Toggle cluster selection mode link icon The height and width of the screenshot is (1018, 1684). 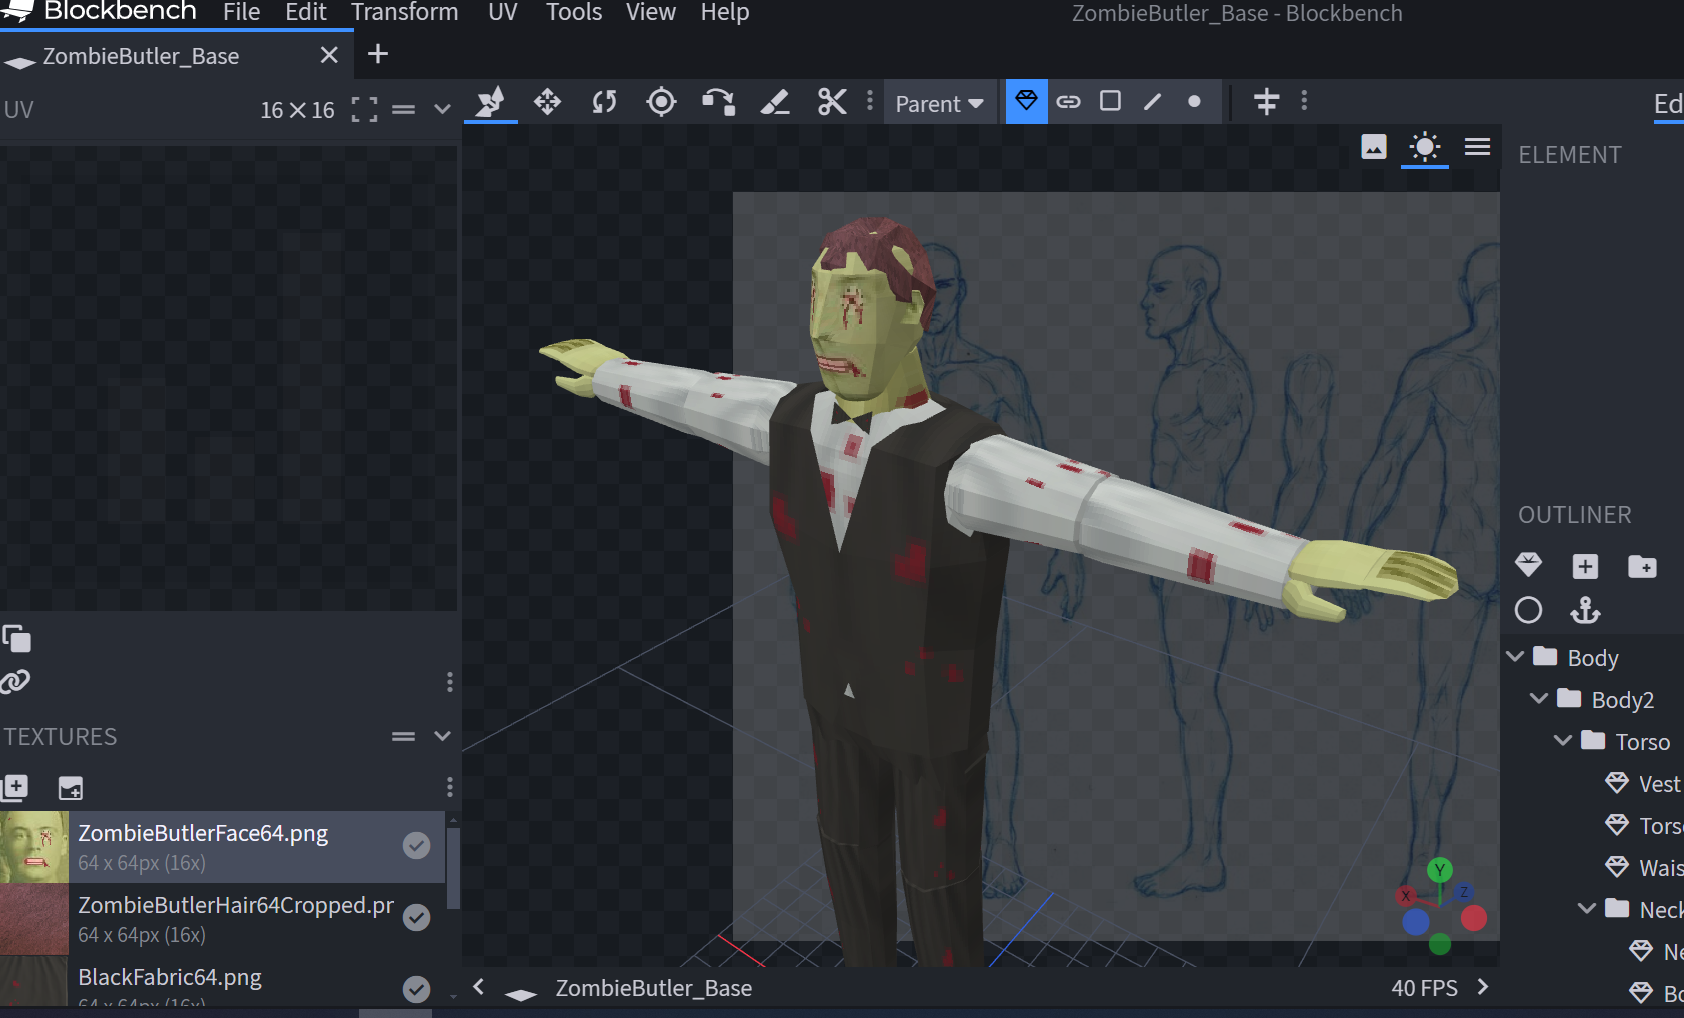pyautogui.click(x=1068, y=101)
